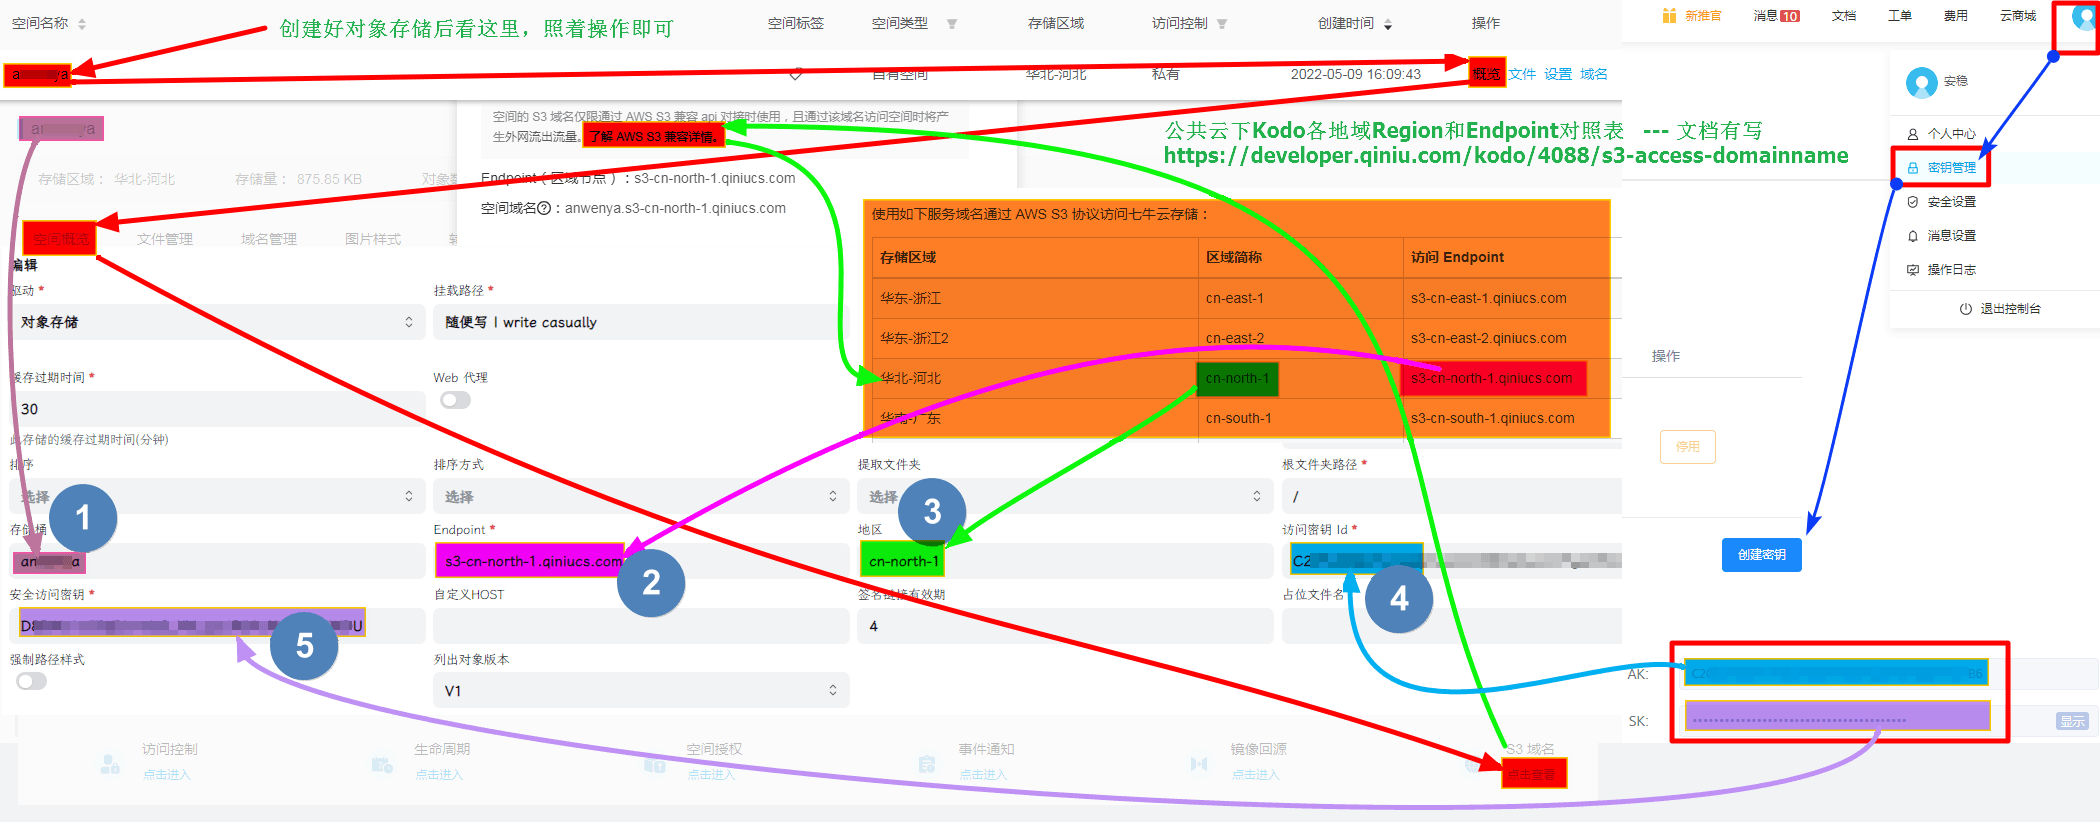
Task: Click the 空间域名 help question icon
Action: pyautogui.click(x=544, y=209)
